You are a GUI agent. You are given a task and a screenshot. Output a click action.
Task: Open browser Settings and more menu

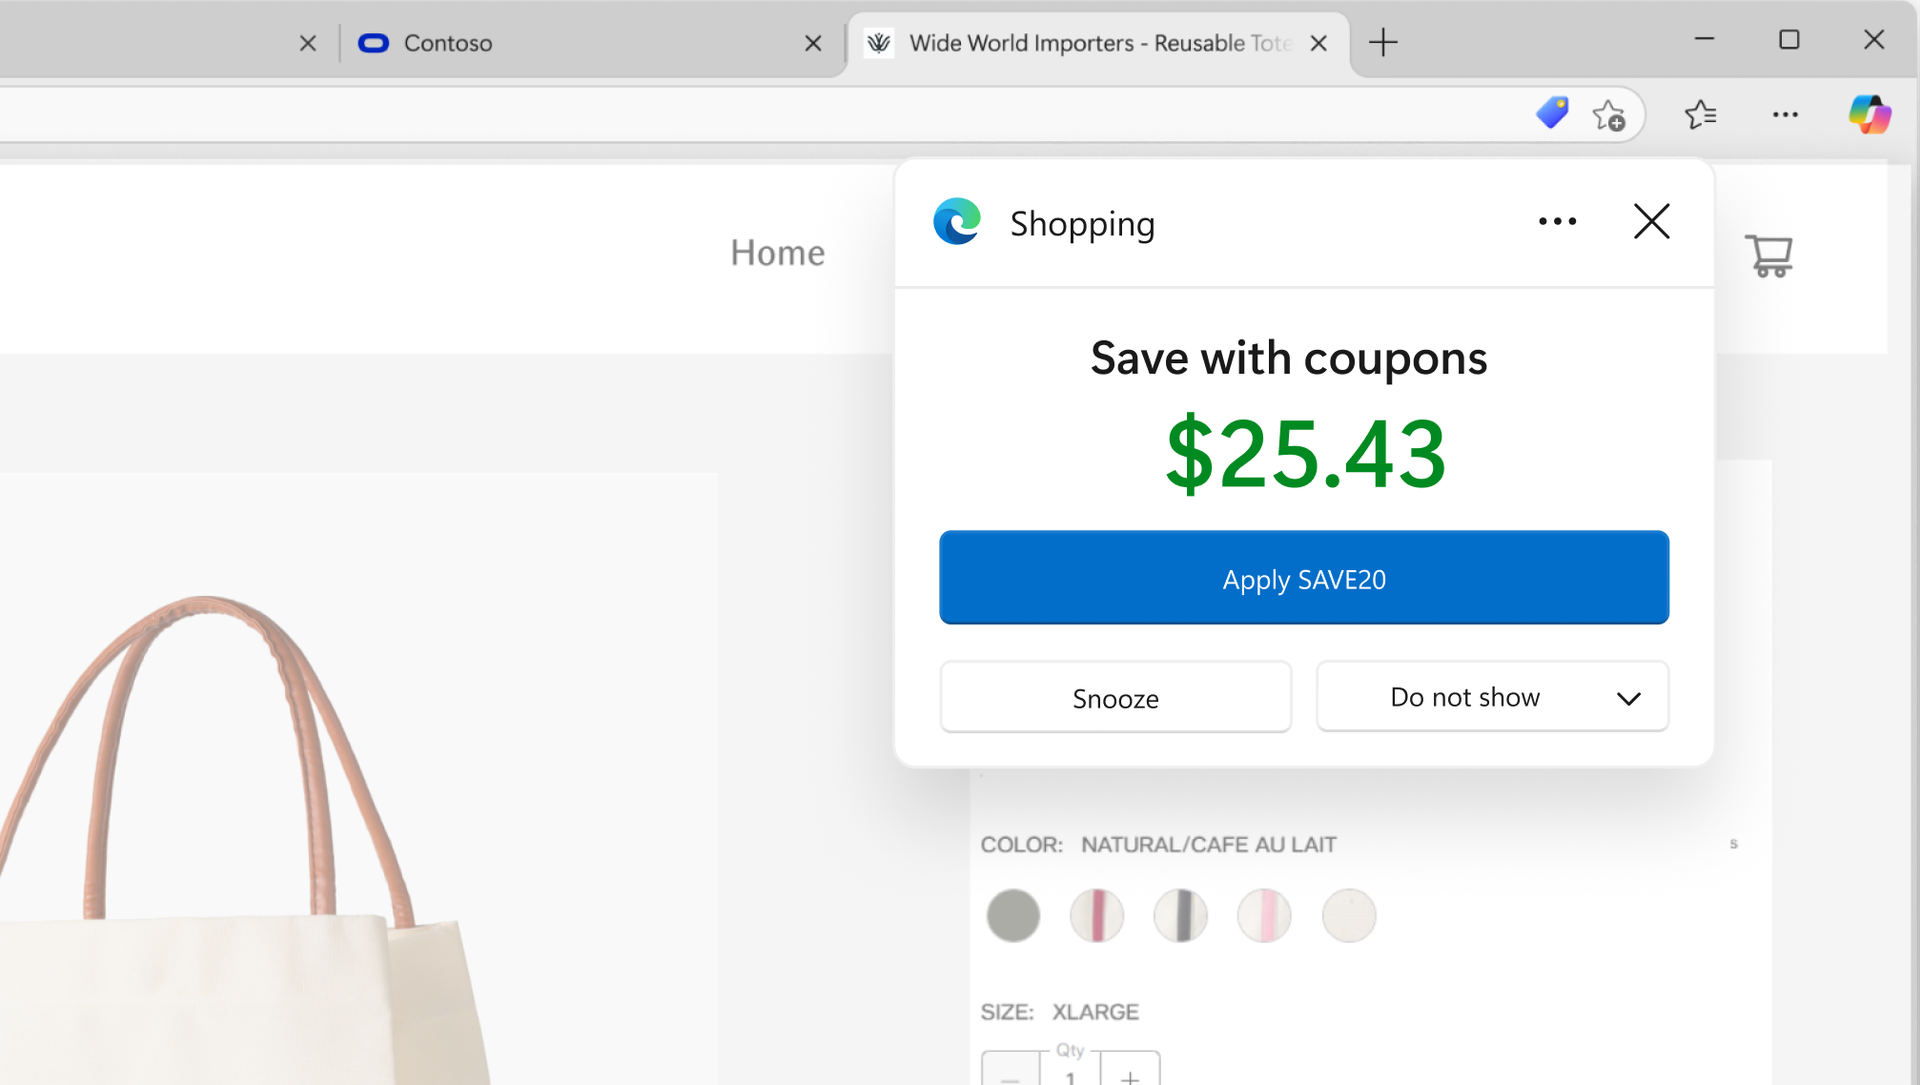tap(1785, 115)
